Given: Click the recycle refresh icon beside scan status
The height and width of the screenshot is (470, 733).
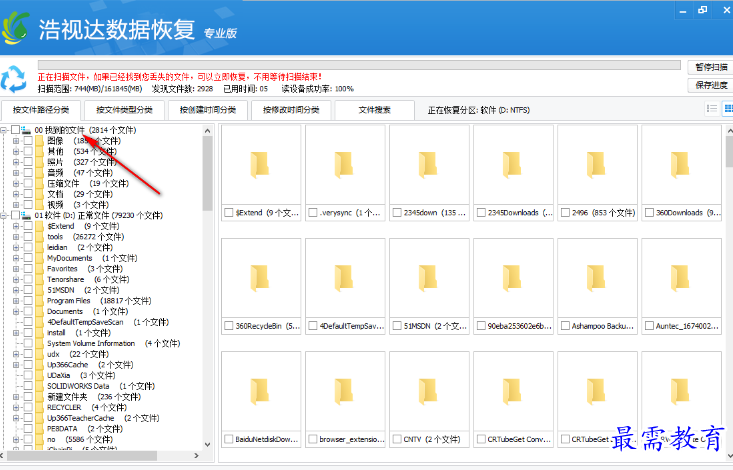Looking at the screenshot, I should 14,79.
